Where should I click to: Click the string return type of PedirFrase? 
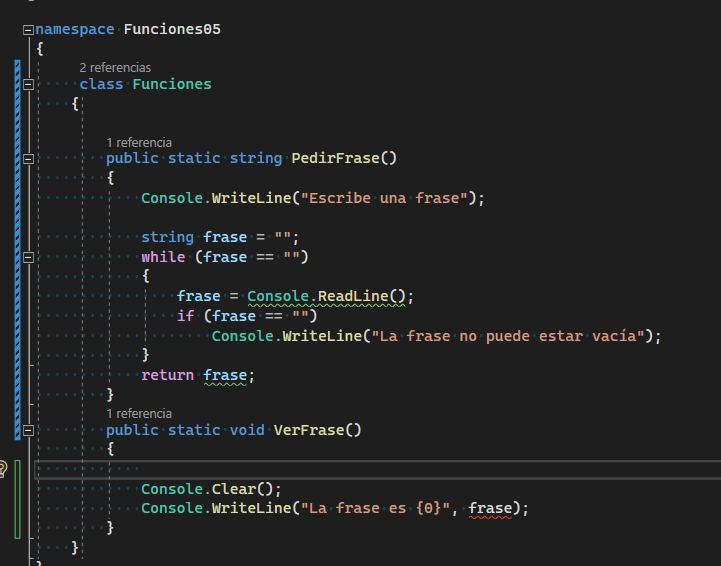(256, 158)
